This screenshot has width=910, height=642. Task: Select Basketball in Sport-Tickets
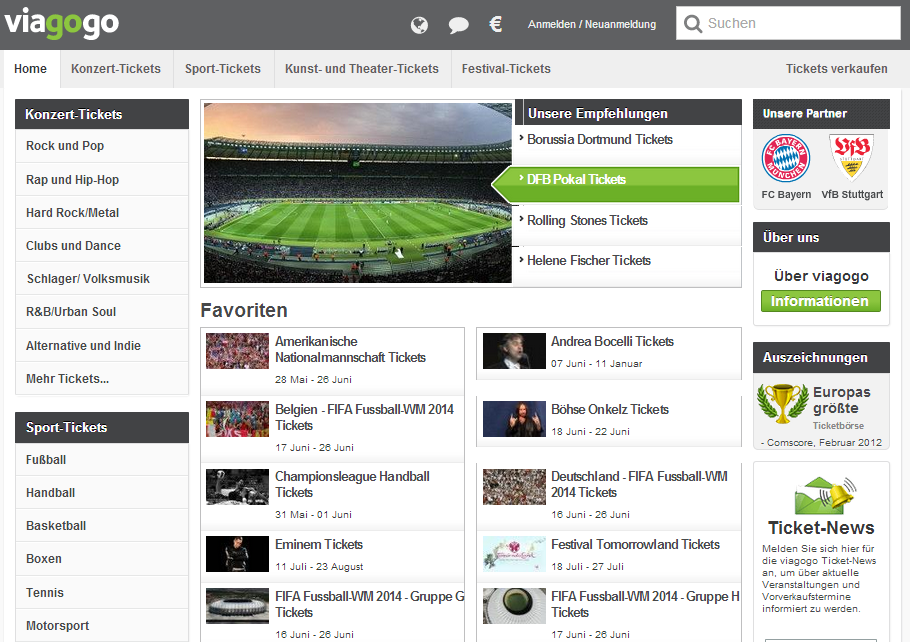click(x=102, y=525)
